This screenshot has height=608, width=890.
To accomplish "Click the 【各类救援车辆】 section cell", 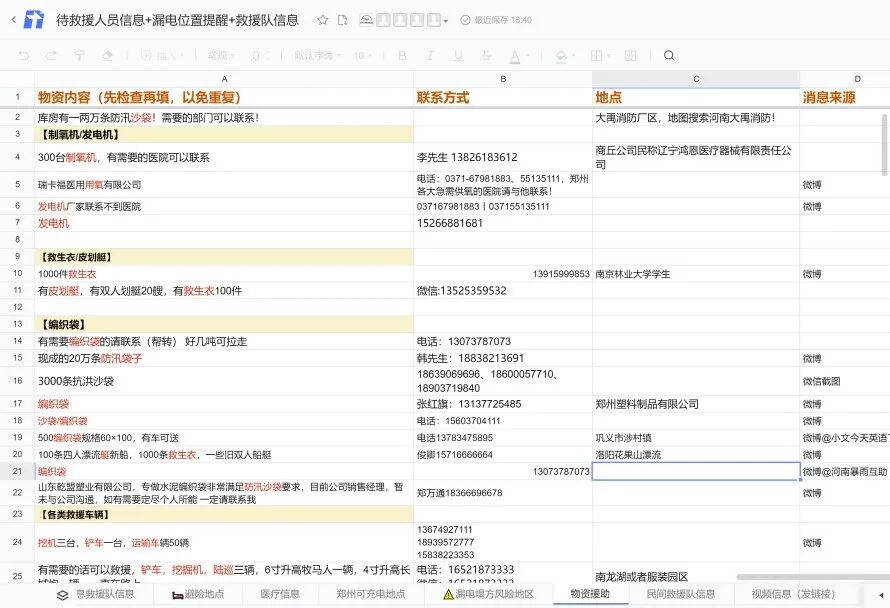I will click(224, 515).
